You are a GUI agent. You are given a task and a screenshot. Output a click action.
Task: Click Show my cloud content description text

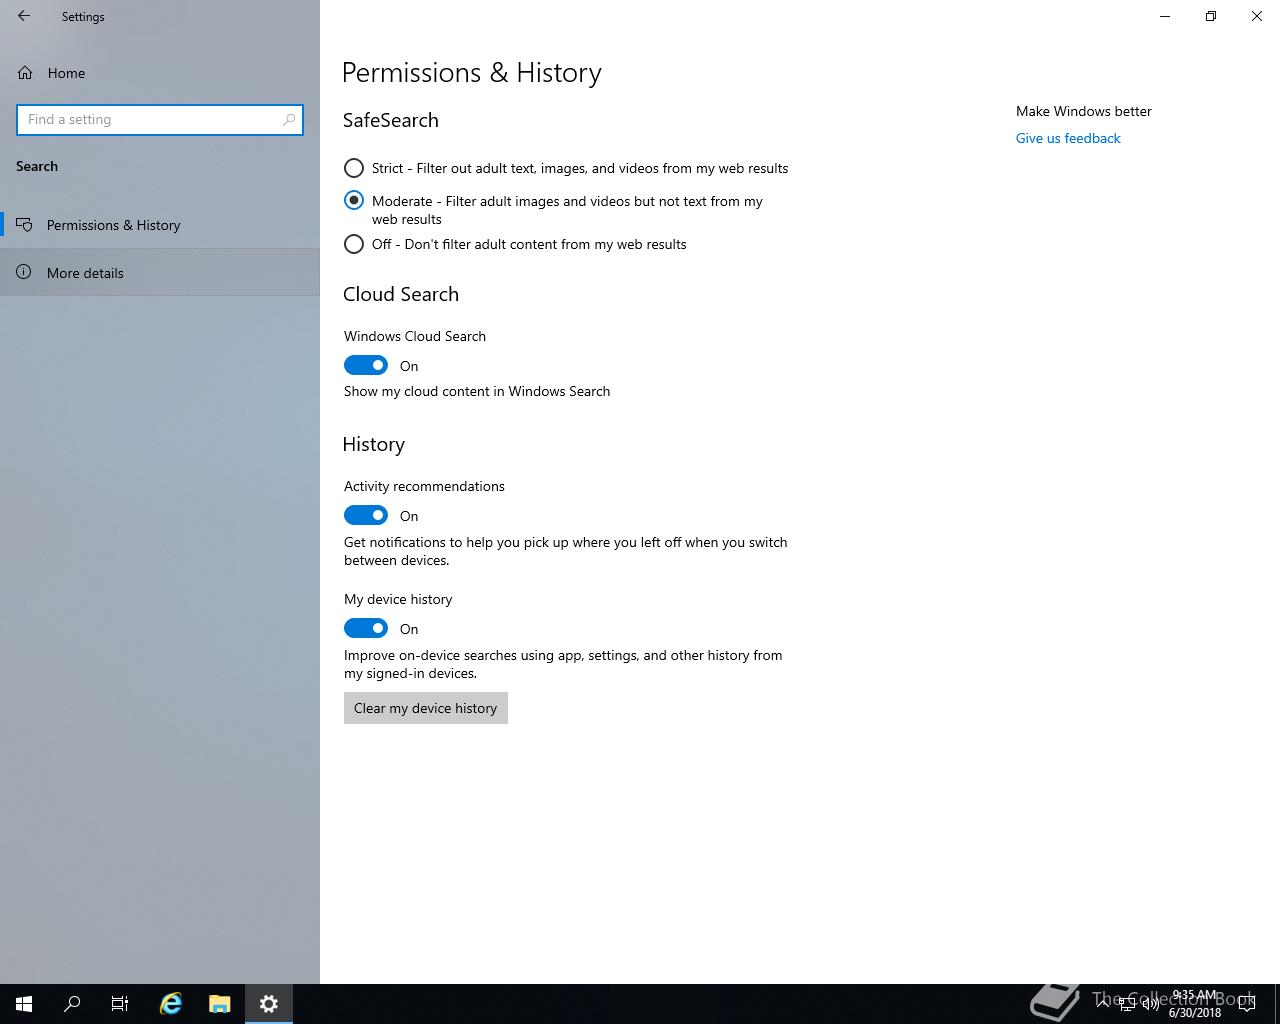tap(477, 391)
